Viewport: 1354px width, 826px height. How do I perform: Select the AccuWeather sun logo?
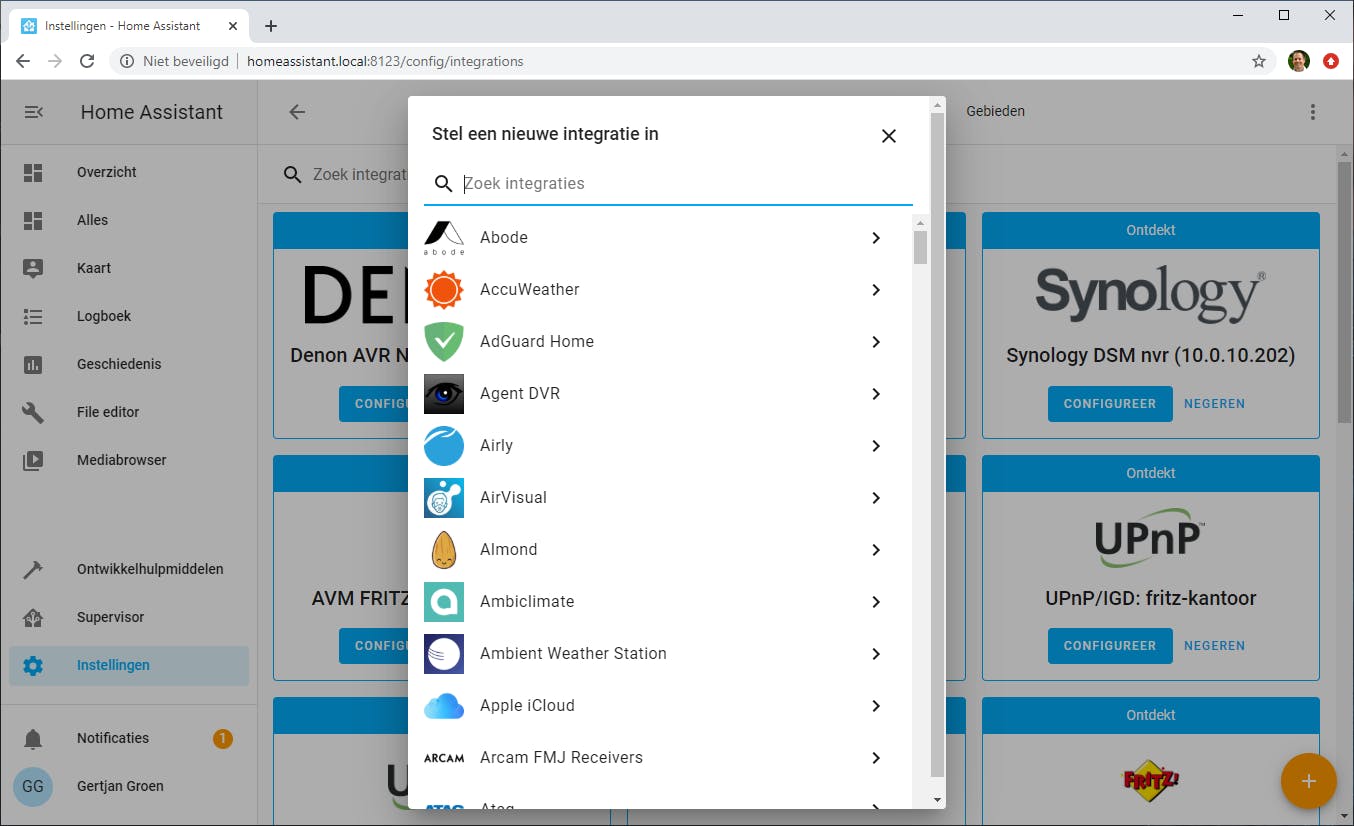point(444,290)
